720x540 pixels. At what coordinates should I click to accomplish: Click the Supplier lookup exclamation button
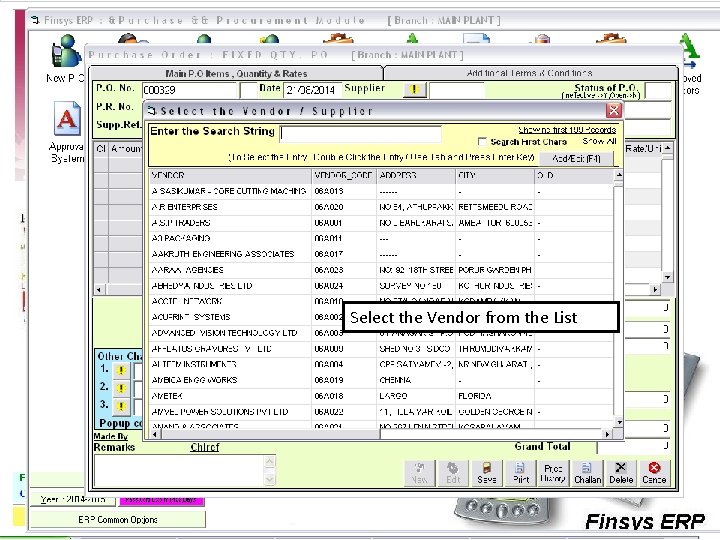click(414, 90)
